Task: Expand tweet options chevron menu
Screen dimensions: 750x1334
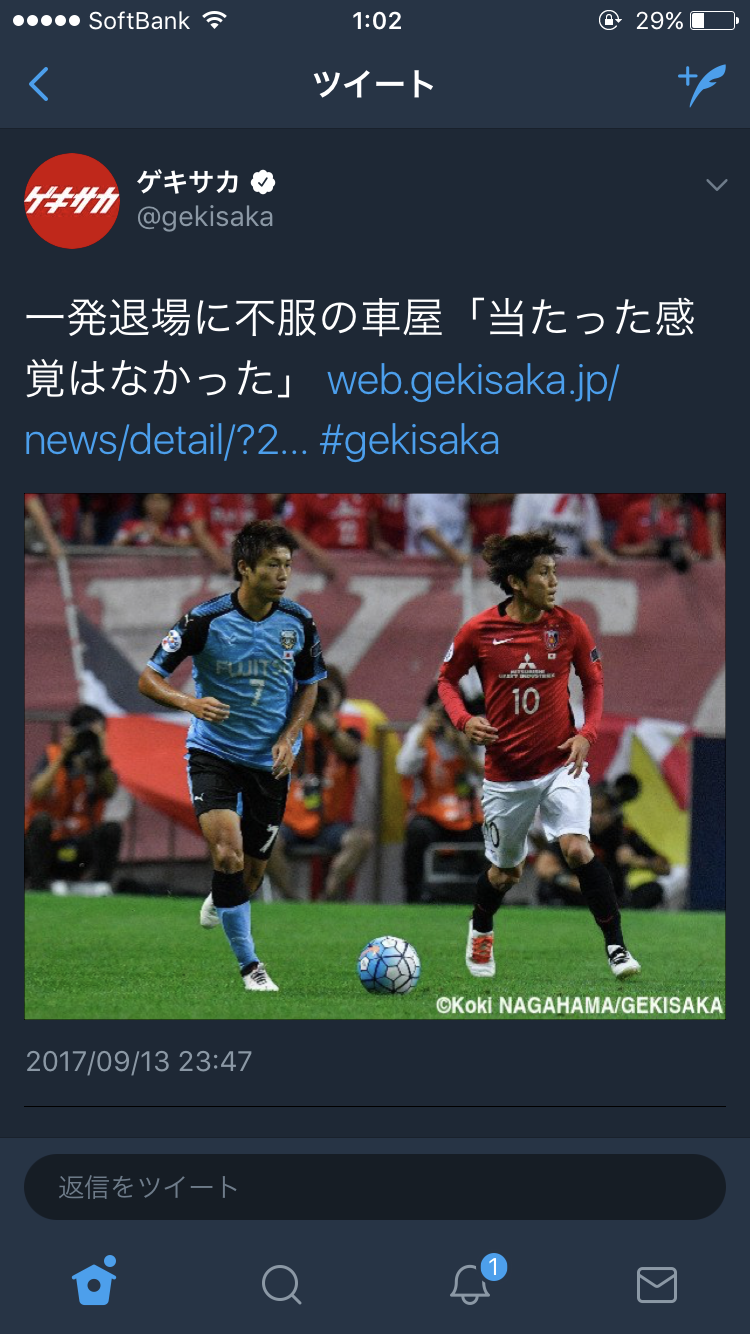Action: pyautogui.click(x=716, y=185)
